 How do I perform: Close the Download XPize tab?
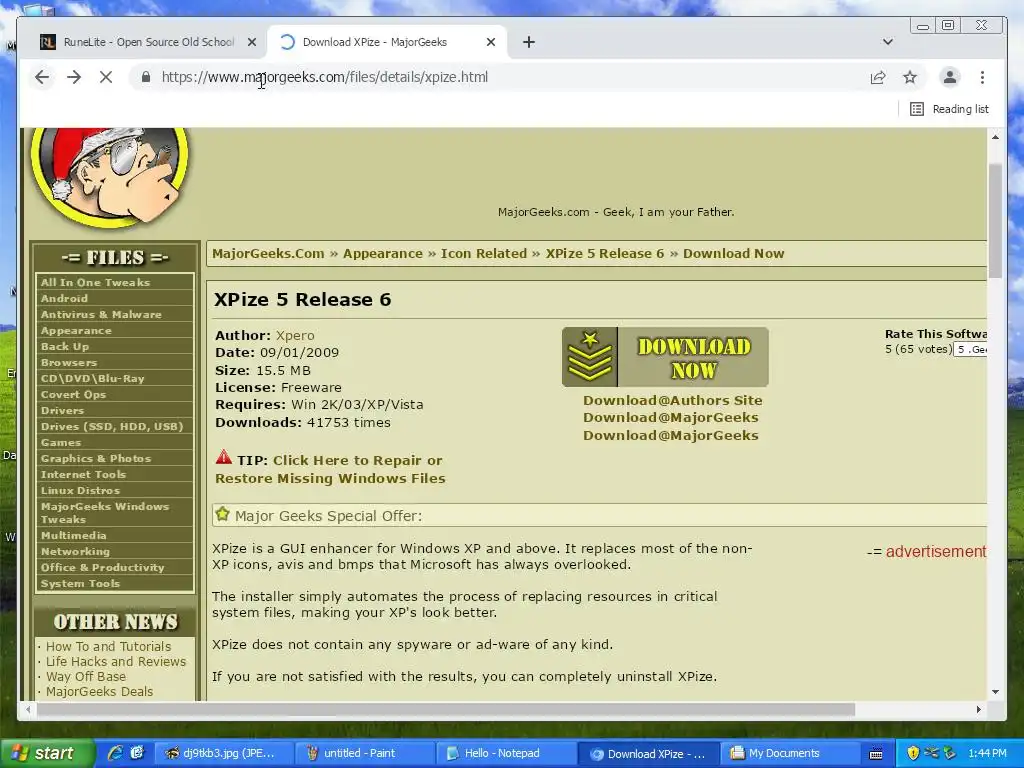pos(491,42)
